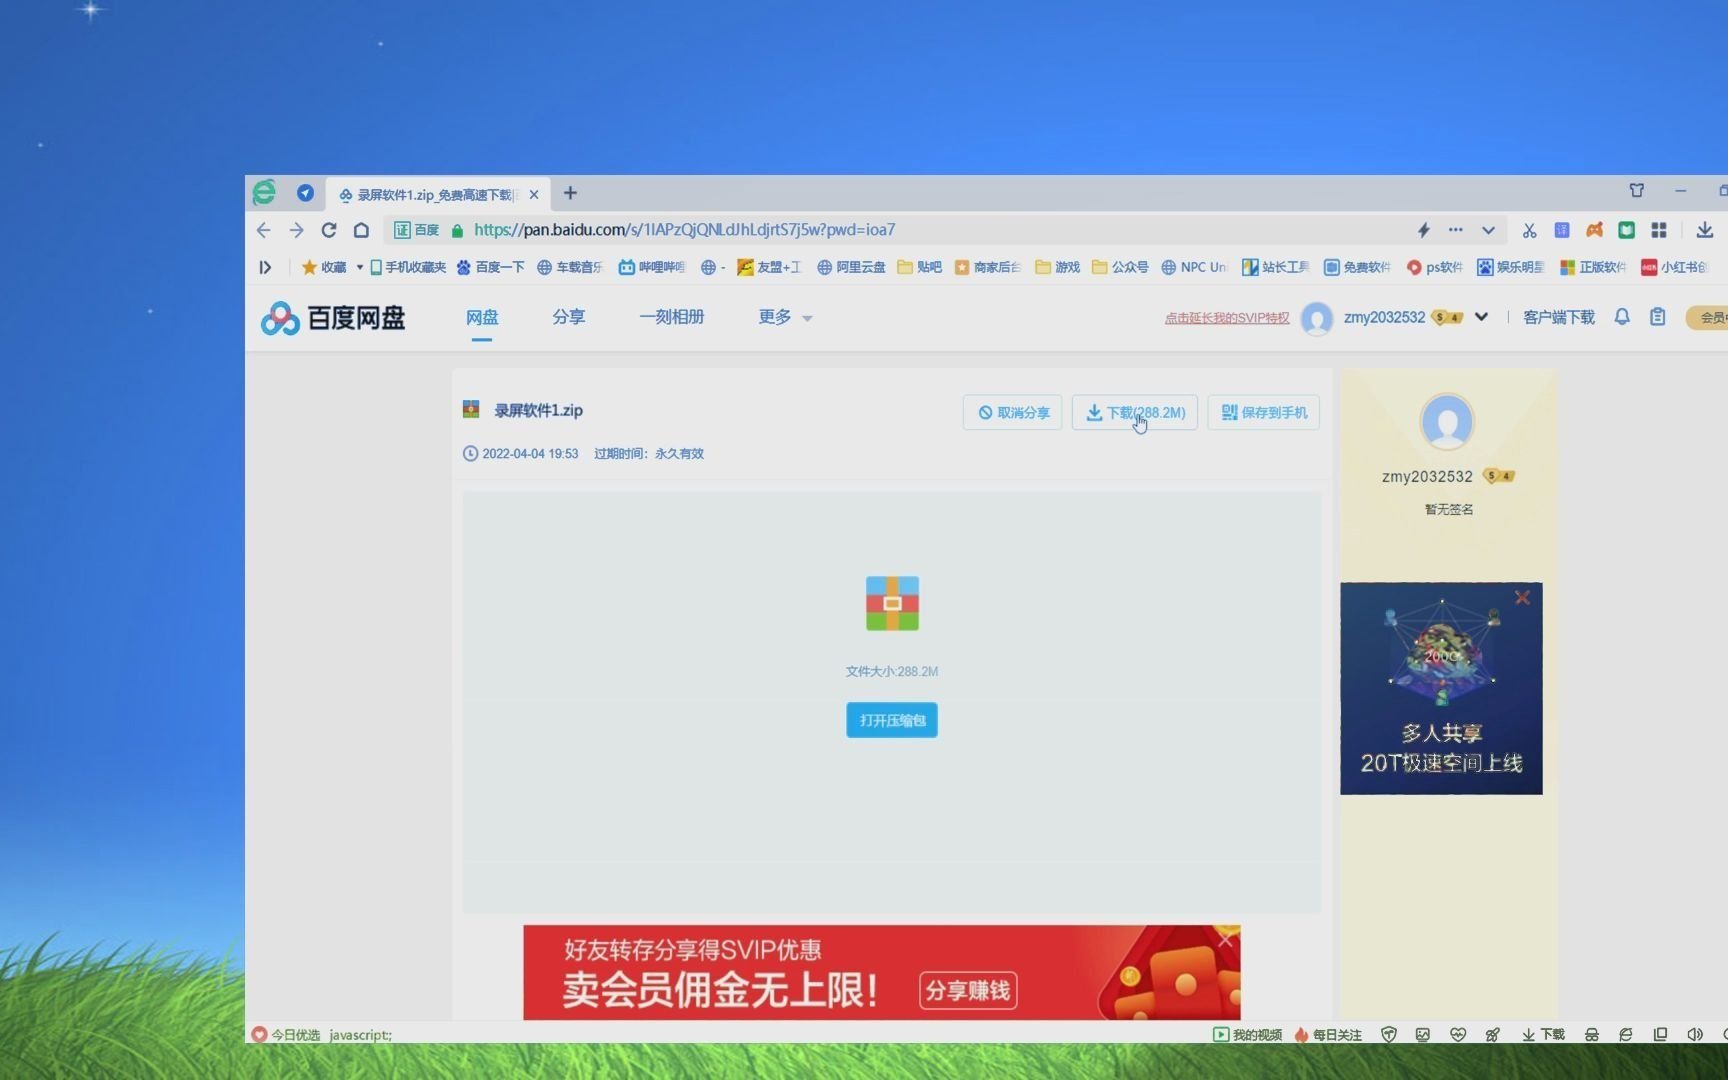
Task: Open the three-dot menu in address bar
Action: coord(1456,230)
